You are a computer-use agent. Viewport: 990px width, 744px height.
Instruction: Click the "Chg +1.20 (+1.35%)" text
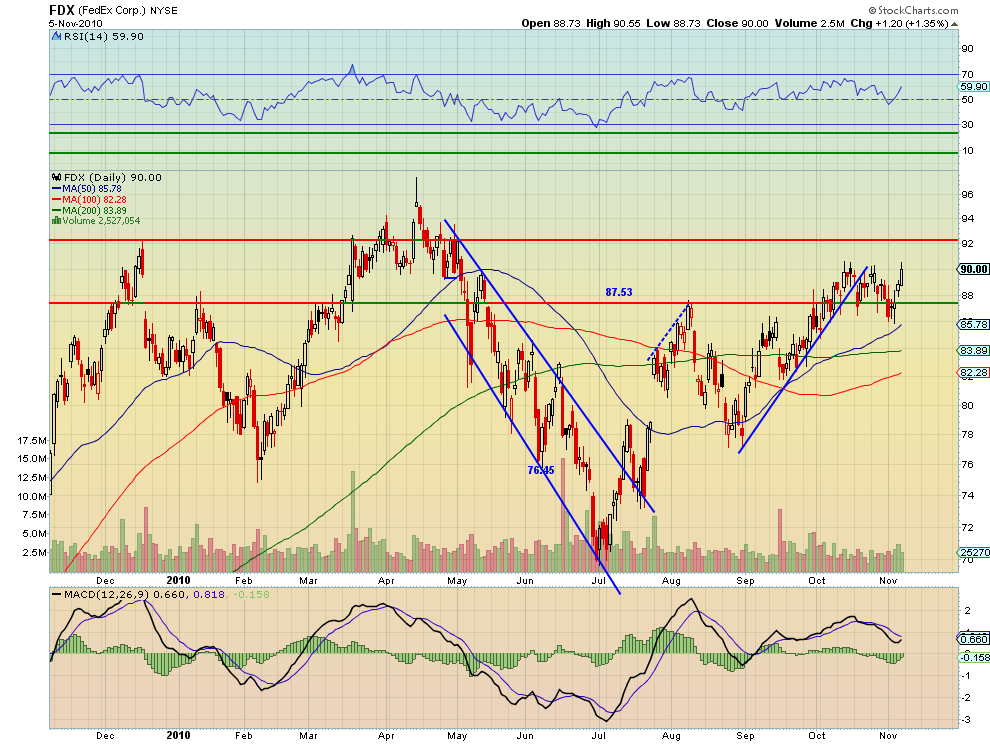coord(899,23)
